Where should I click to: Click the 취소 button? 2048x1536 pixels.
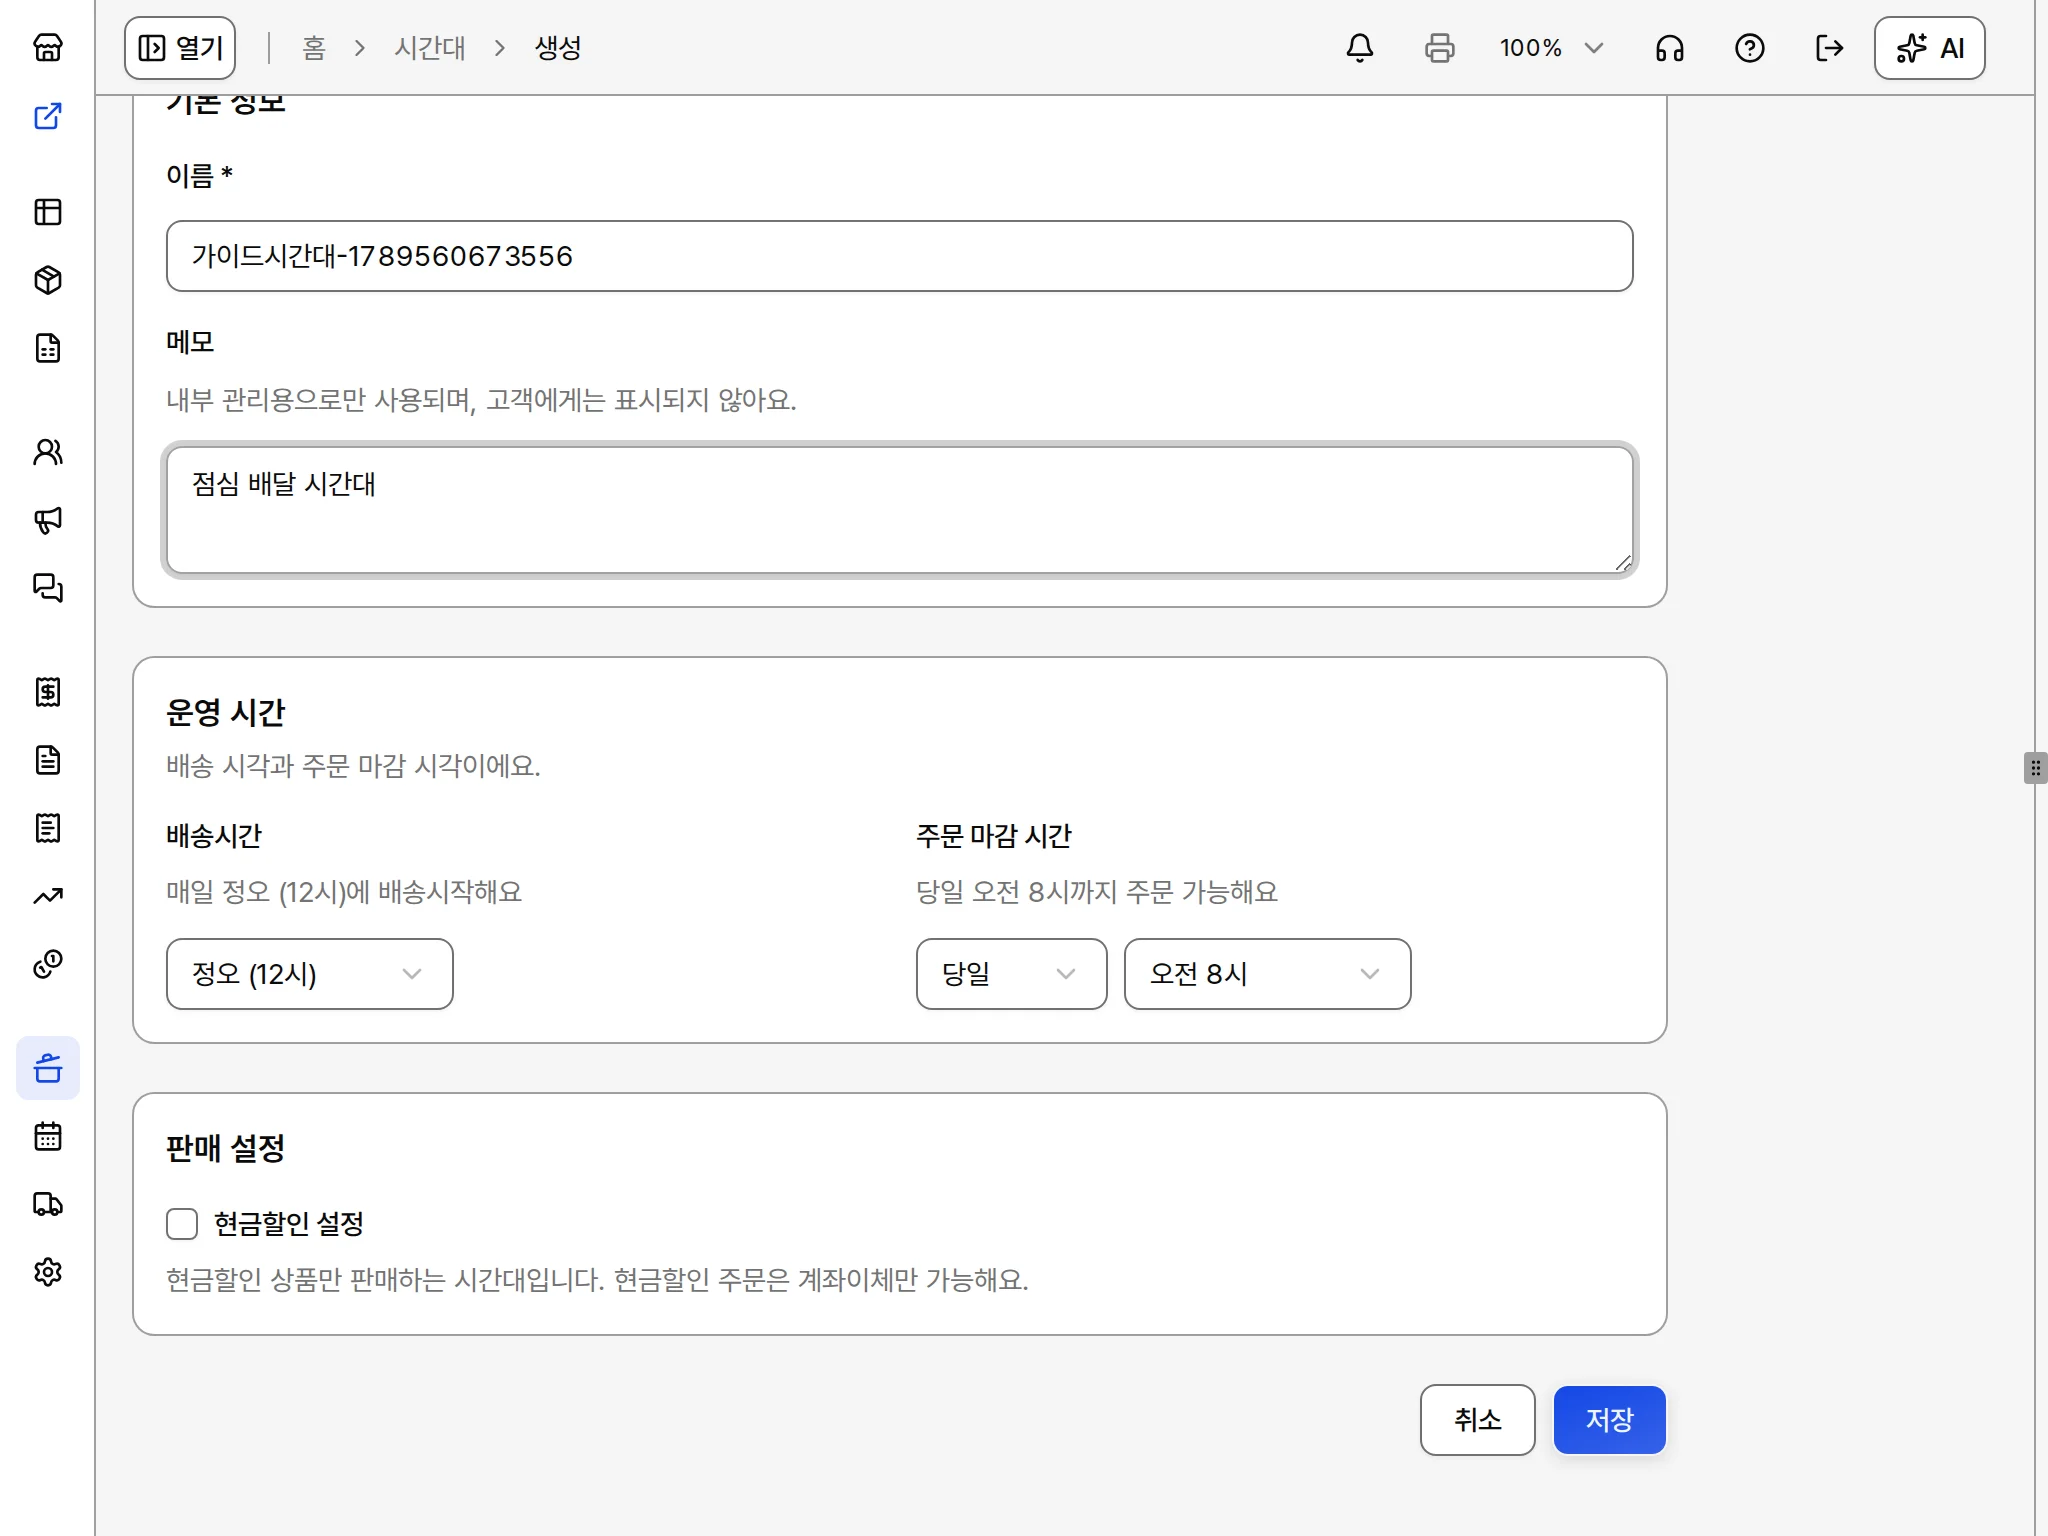click(1478, 1420)
